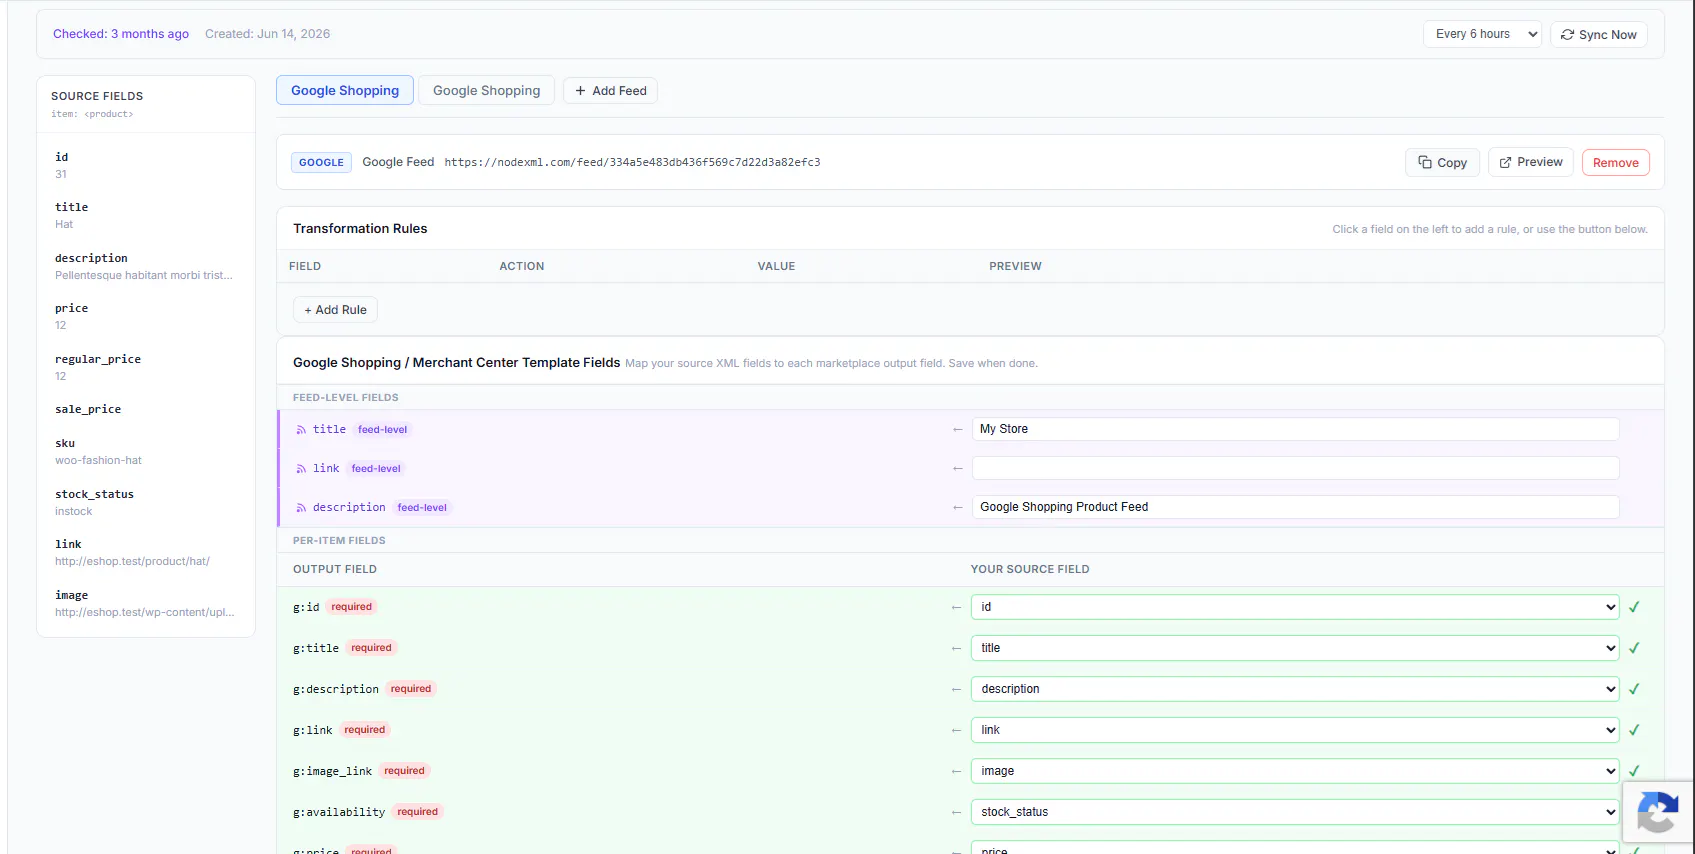Click the RSS icon beside feed-level description
1695x854 pixels.
[x=301, y=508]
